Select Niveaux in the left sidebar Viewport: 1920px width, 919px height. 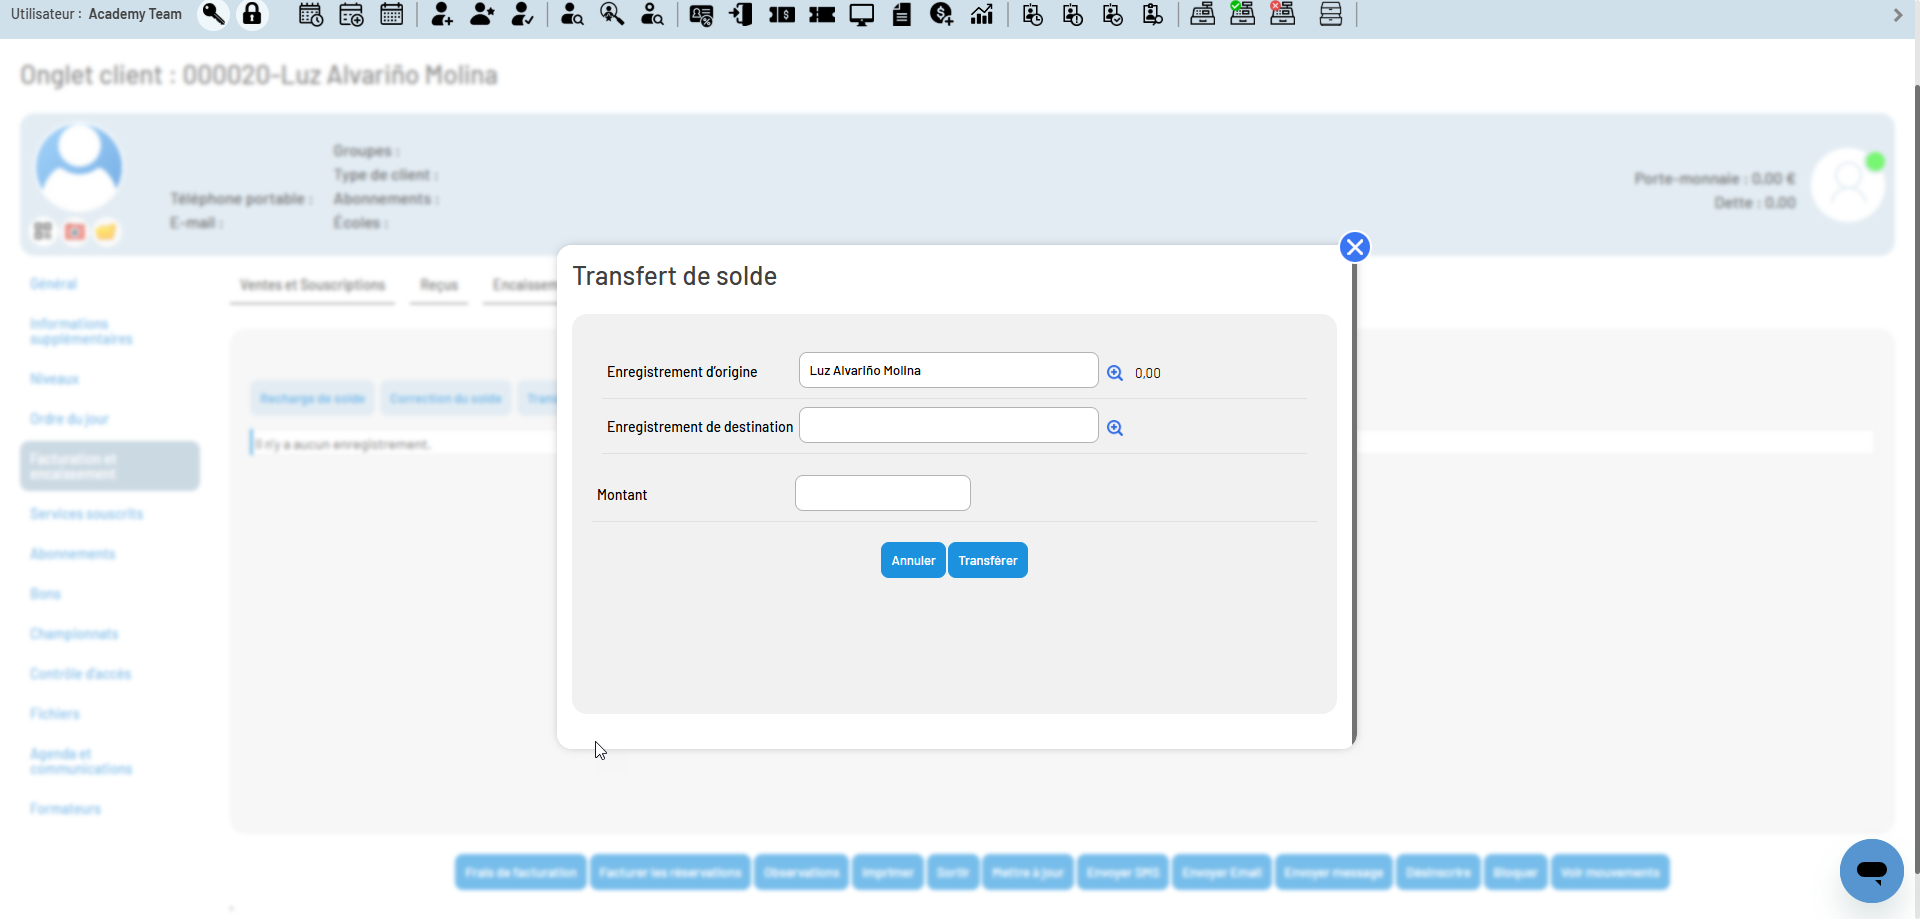(x=54, y=379)
